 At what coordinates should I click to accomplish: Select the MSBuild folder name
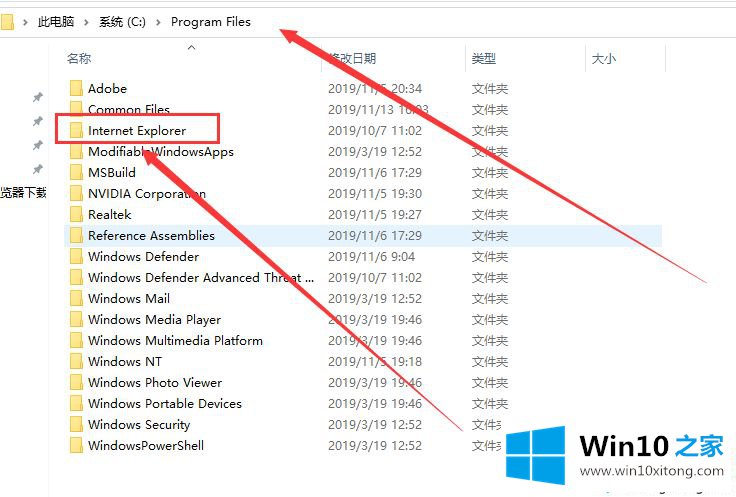click(112, 172)
